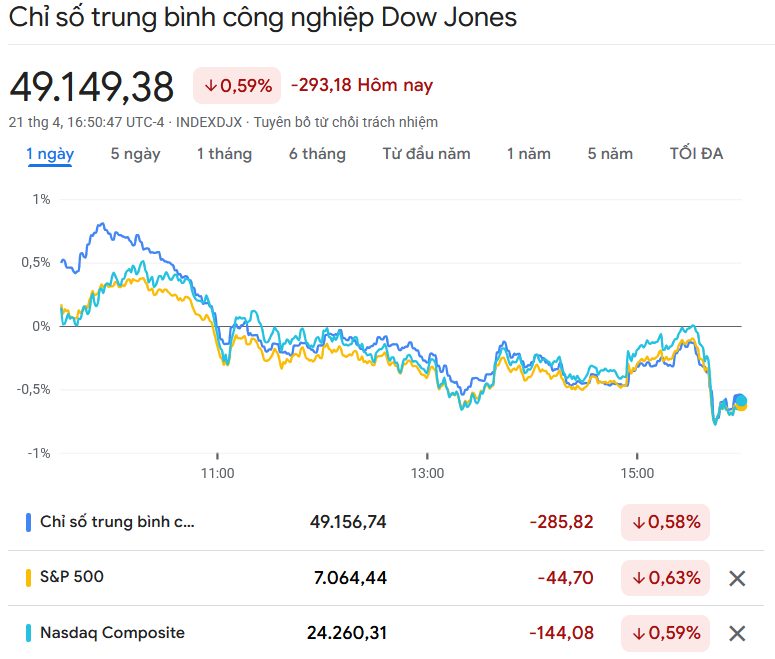
Task: Click the S&P 500 yellow color marker
Action: (28, 577)
